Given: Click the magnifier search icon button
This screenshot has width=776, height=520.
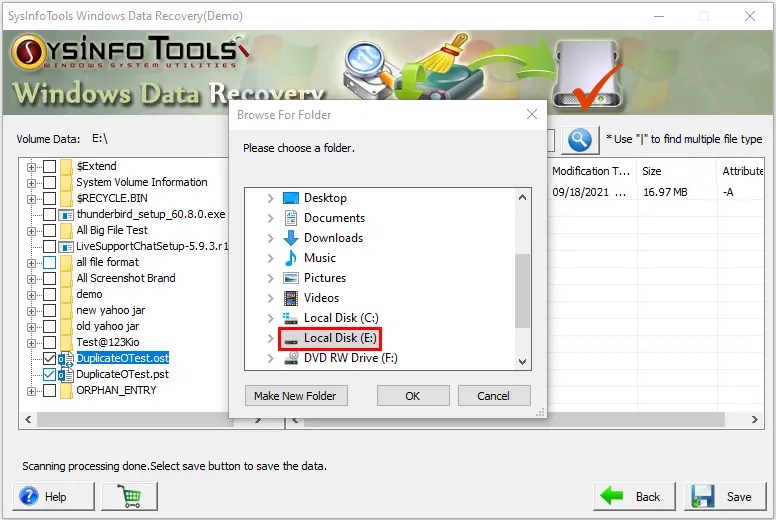Looking at the screenshot, I should [580, 140].
